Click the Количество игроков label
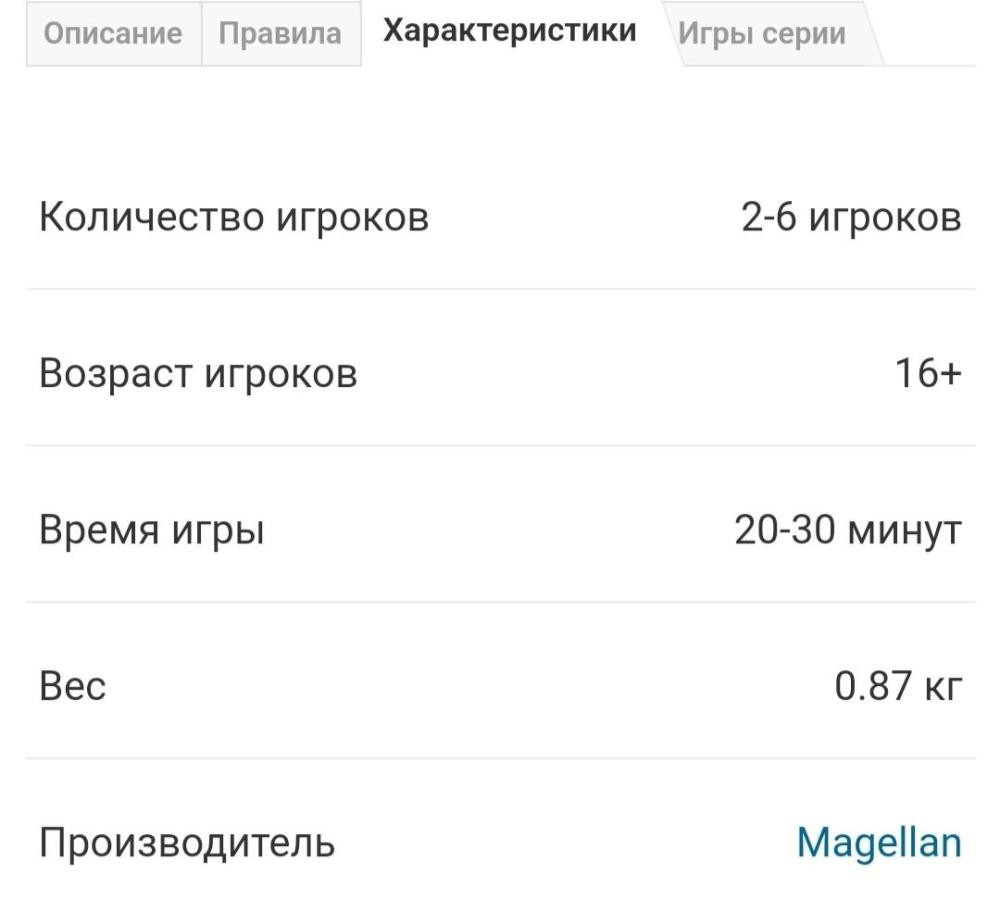The image size is (1000, 911). (234, 217)
